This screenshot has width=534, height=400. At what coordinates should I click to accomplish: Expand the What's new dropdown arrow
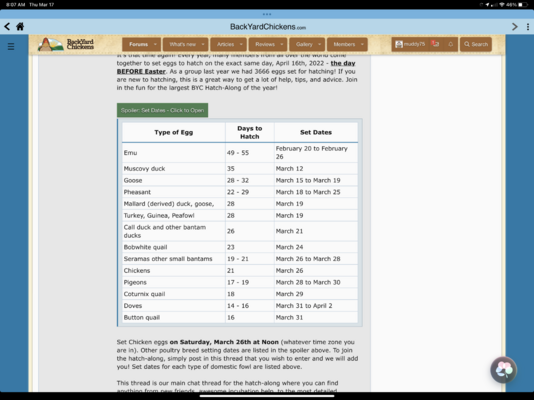pyautogui.click(x=203, y=44)
